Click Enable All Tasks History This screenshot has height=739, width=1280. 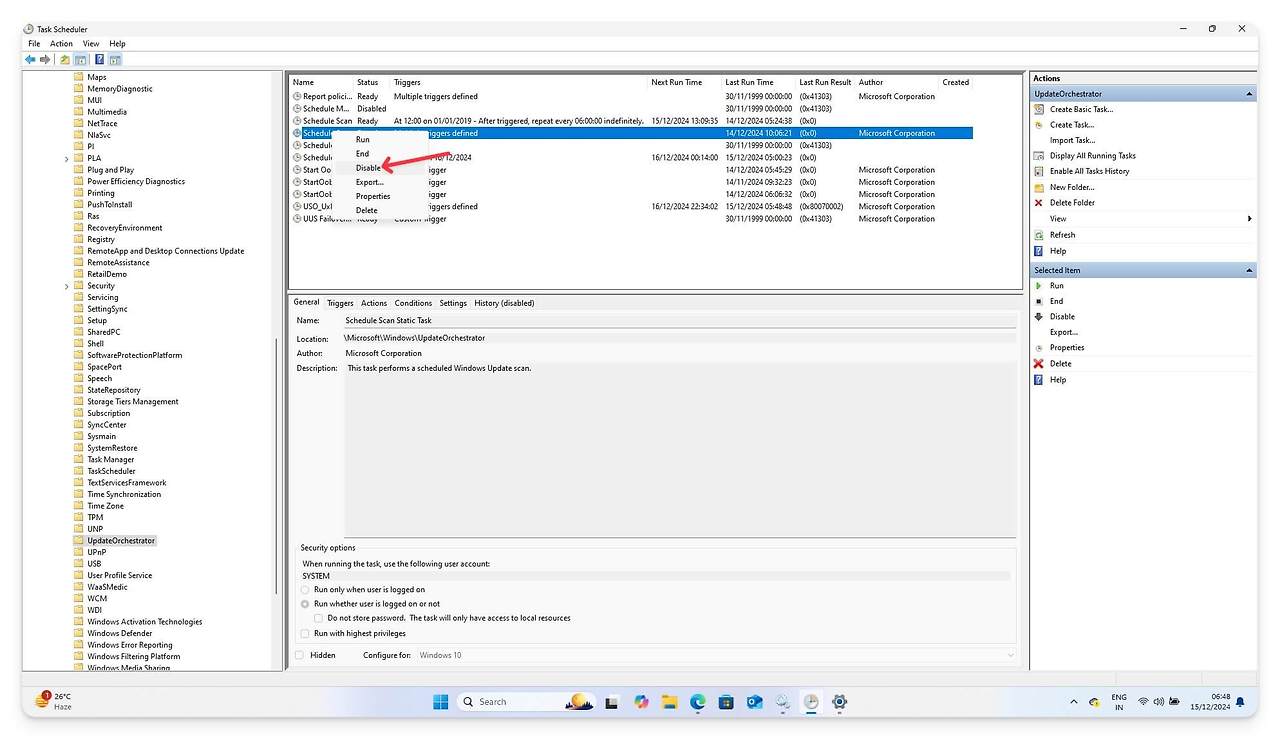1089,171
